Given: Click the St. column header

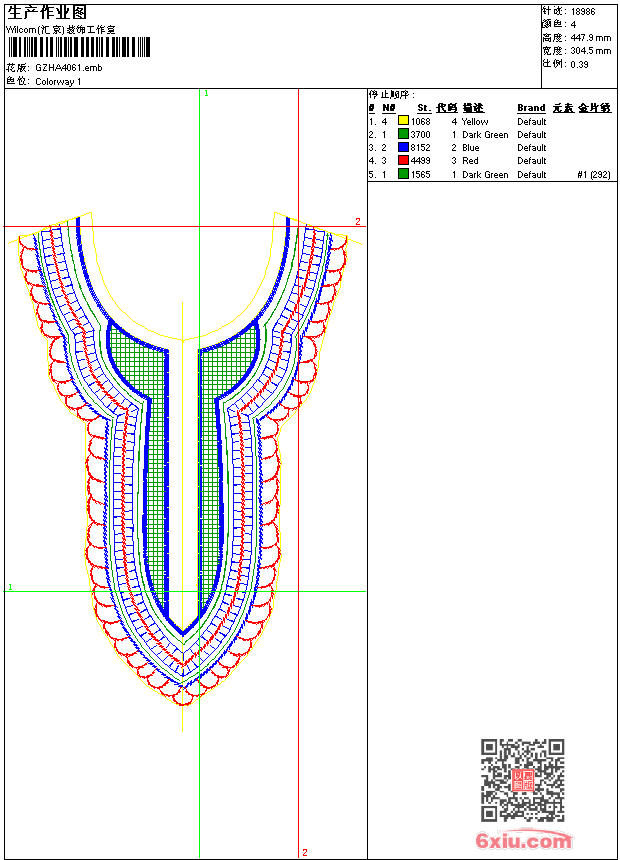Looking at the screenshot, I should pyautogui.click(x=424, y=108).
